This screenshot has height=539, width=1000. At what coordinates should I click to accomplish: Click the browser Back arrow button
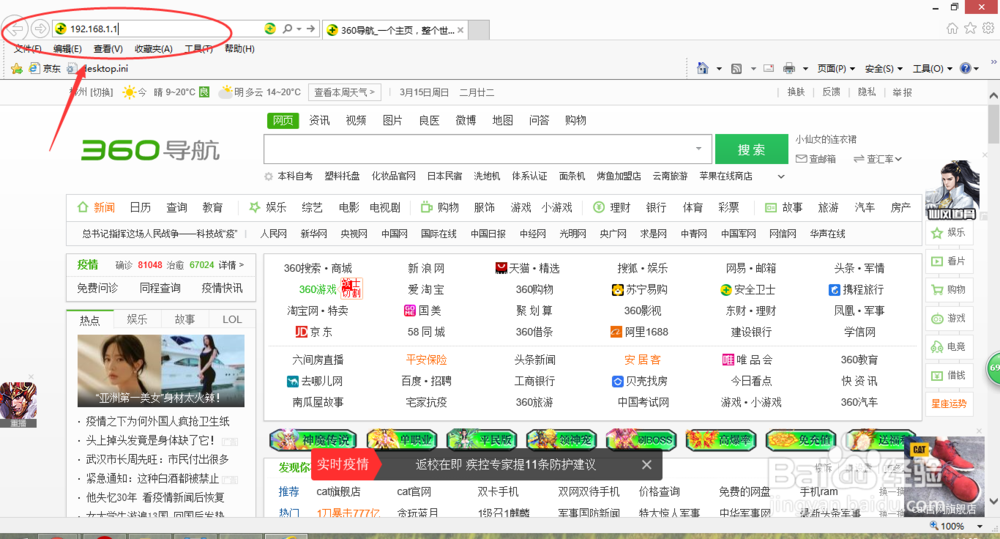(x=15, y=29)
